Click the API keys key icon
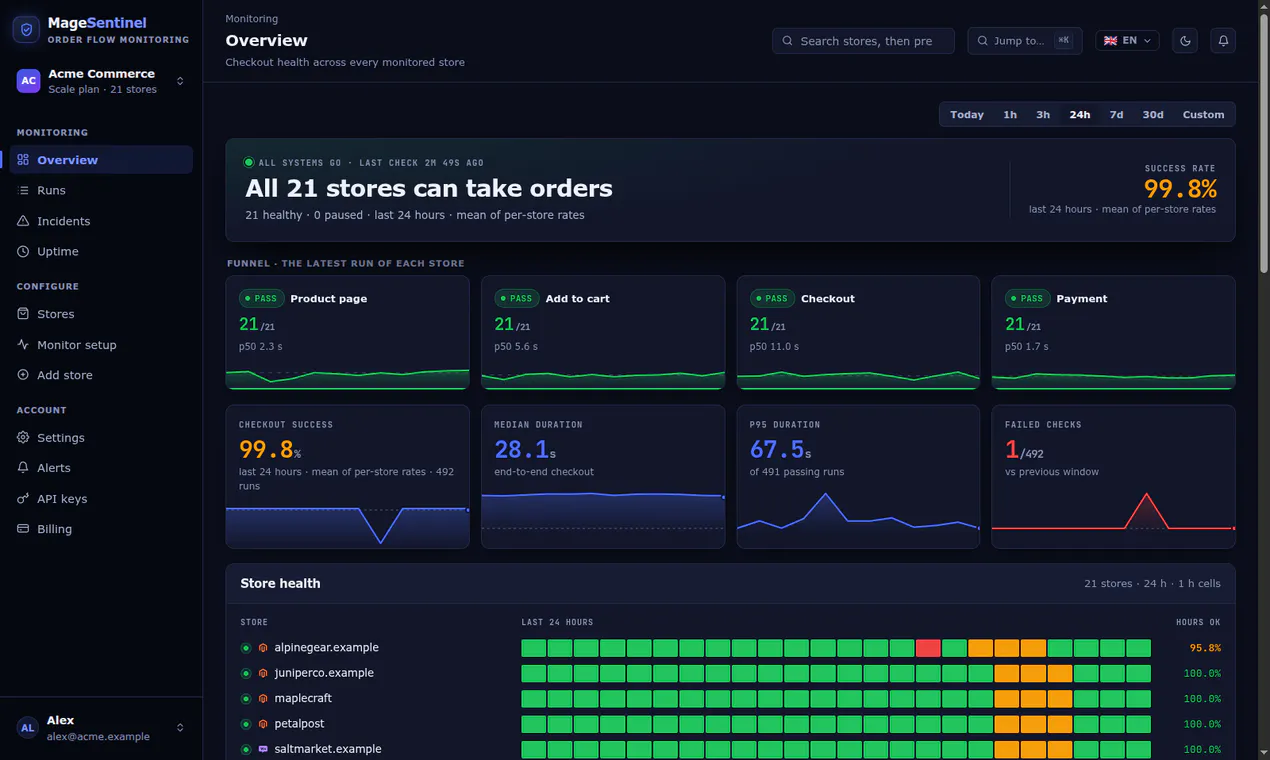1270x760 pixels. click(x=23, y=499)
